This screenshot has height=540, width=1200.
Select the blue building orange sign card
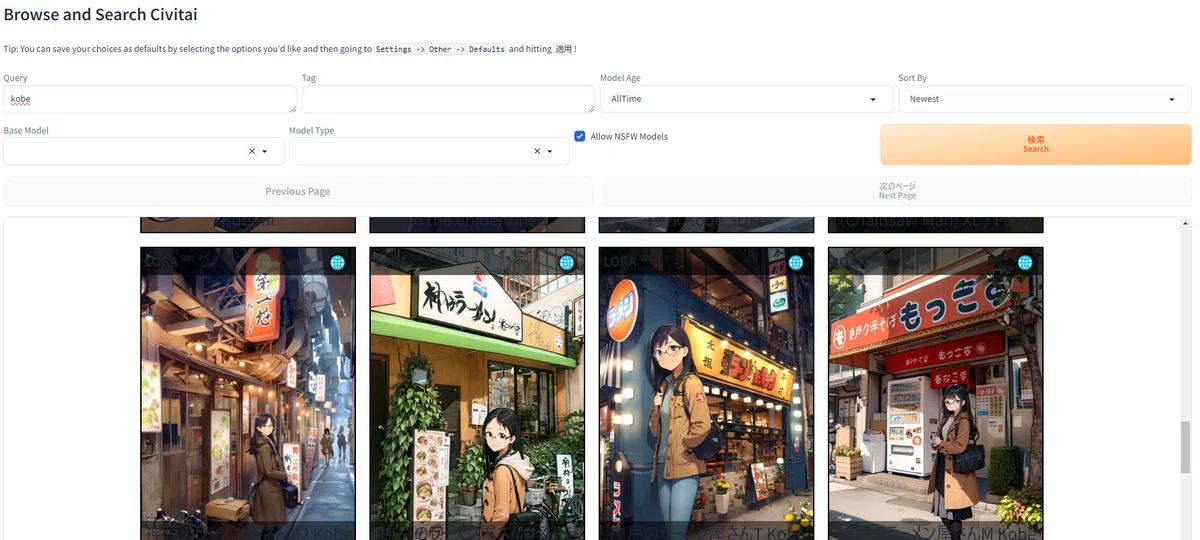pyautogui.click(x=706, y=394)
